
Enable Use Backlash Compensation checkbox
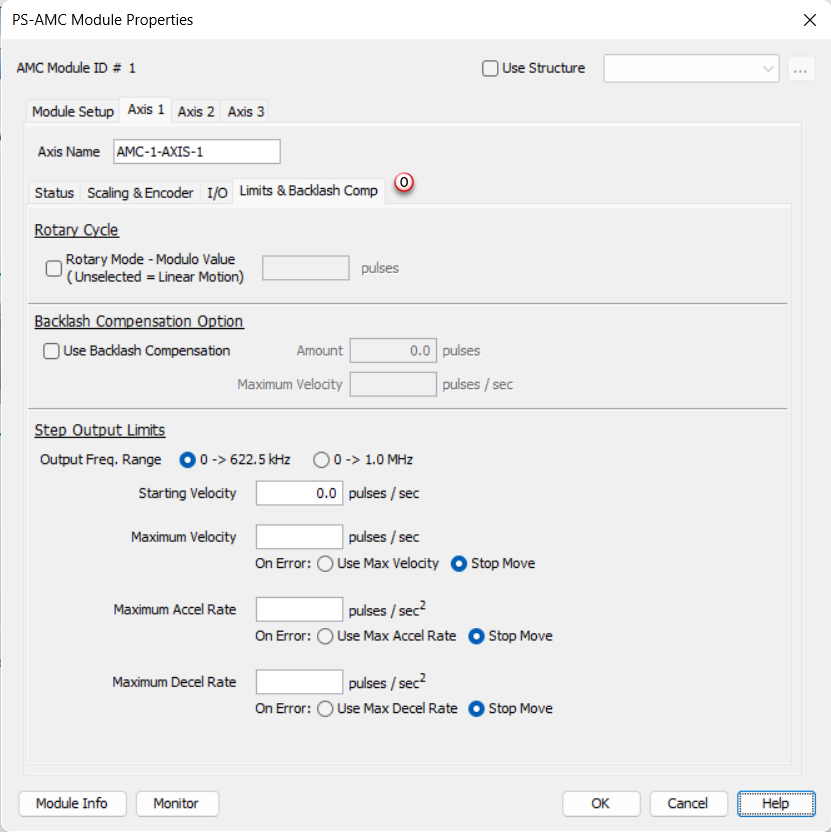click(x=51, y=351)
